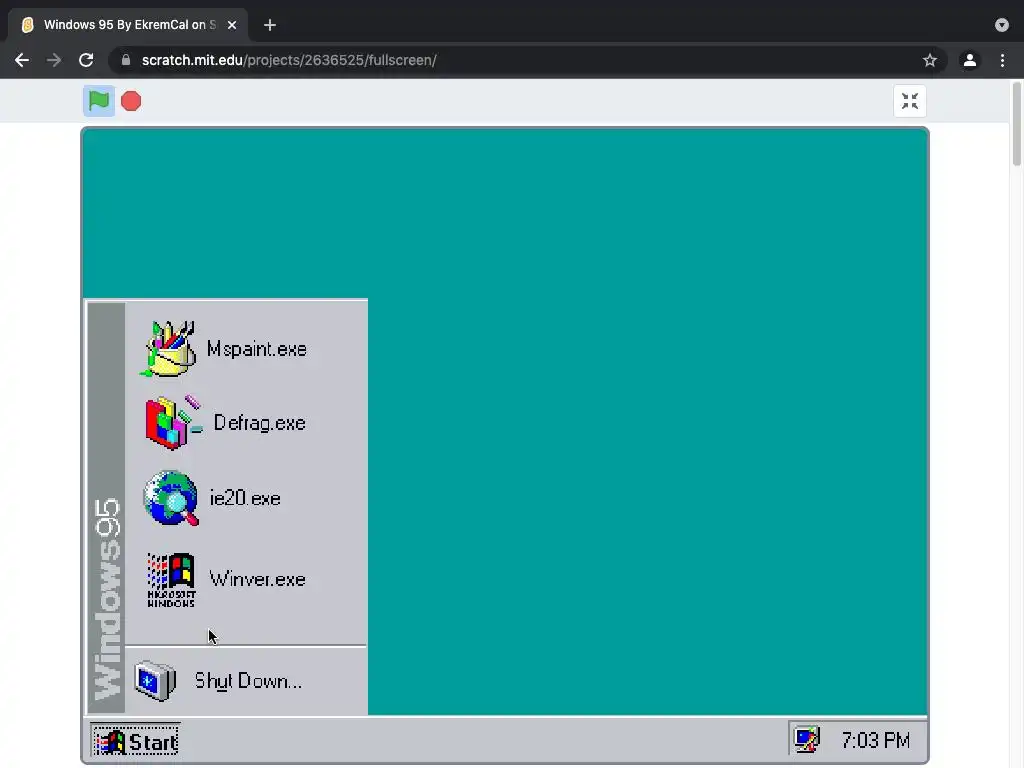The width and height of the screenshot is (1024, 768).
Task: Click the green flag to run project
Action: click(99, 101)
